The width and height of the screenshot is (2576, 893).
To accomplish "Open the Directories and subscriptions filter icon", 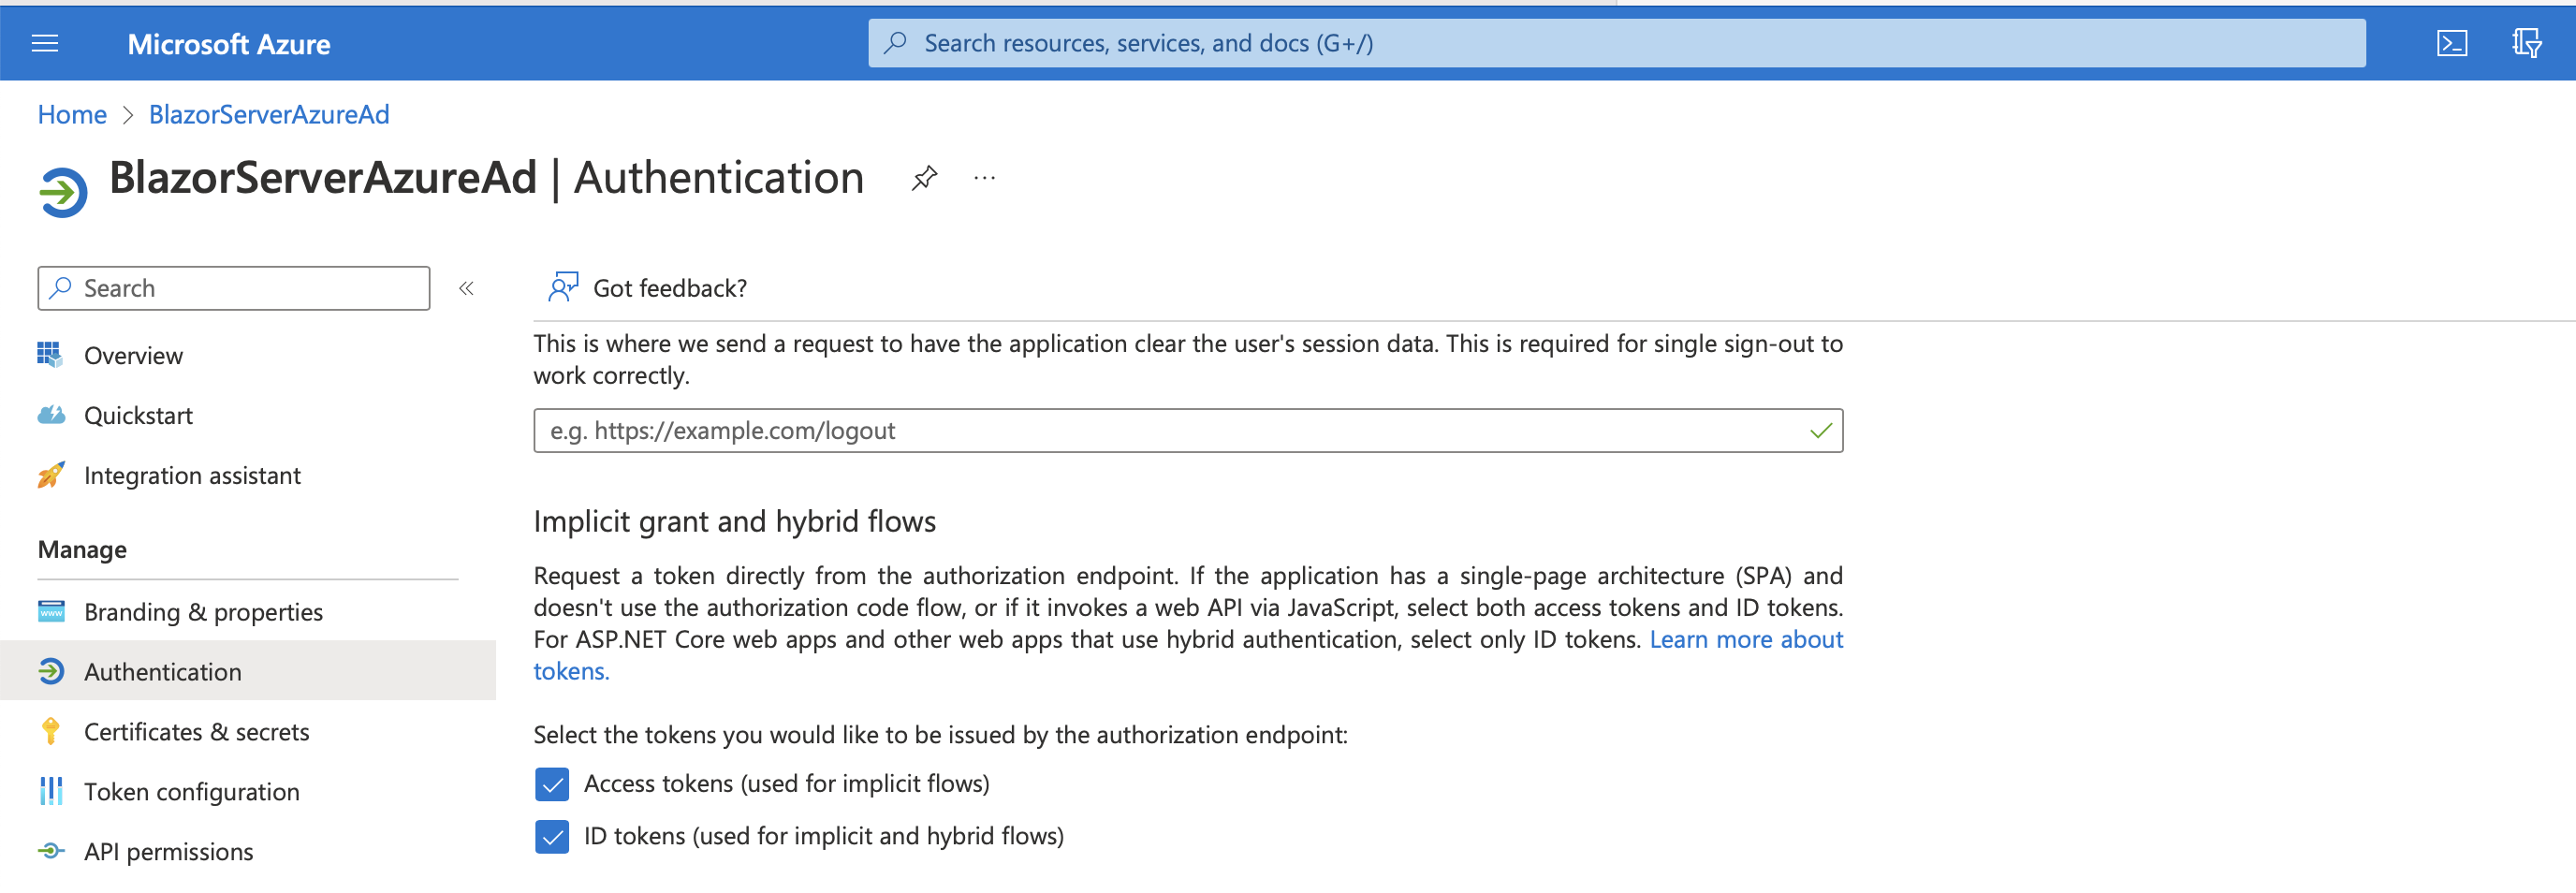I will tap(2527, 43).
